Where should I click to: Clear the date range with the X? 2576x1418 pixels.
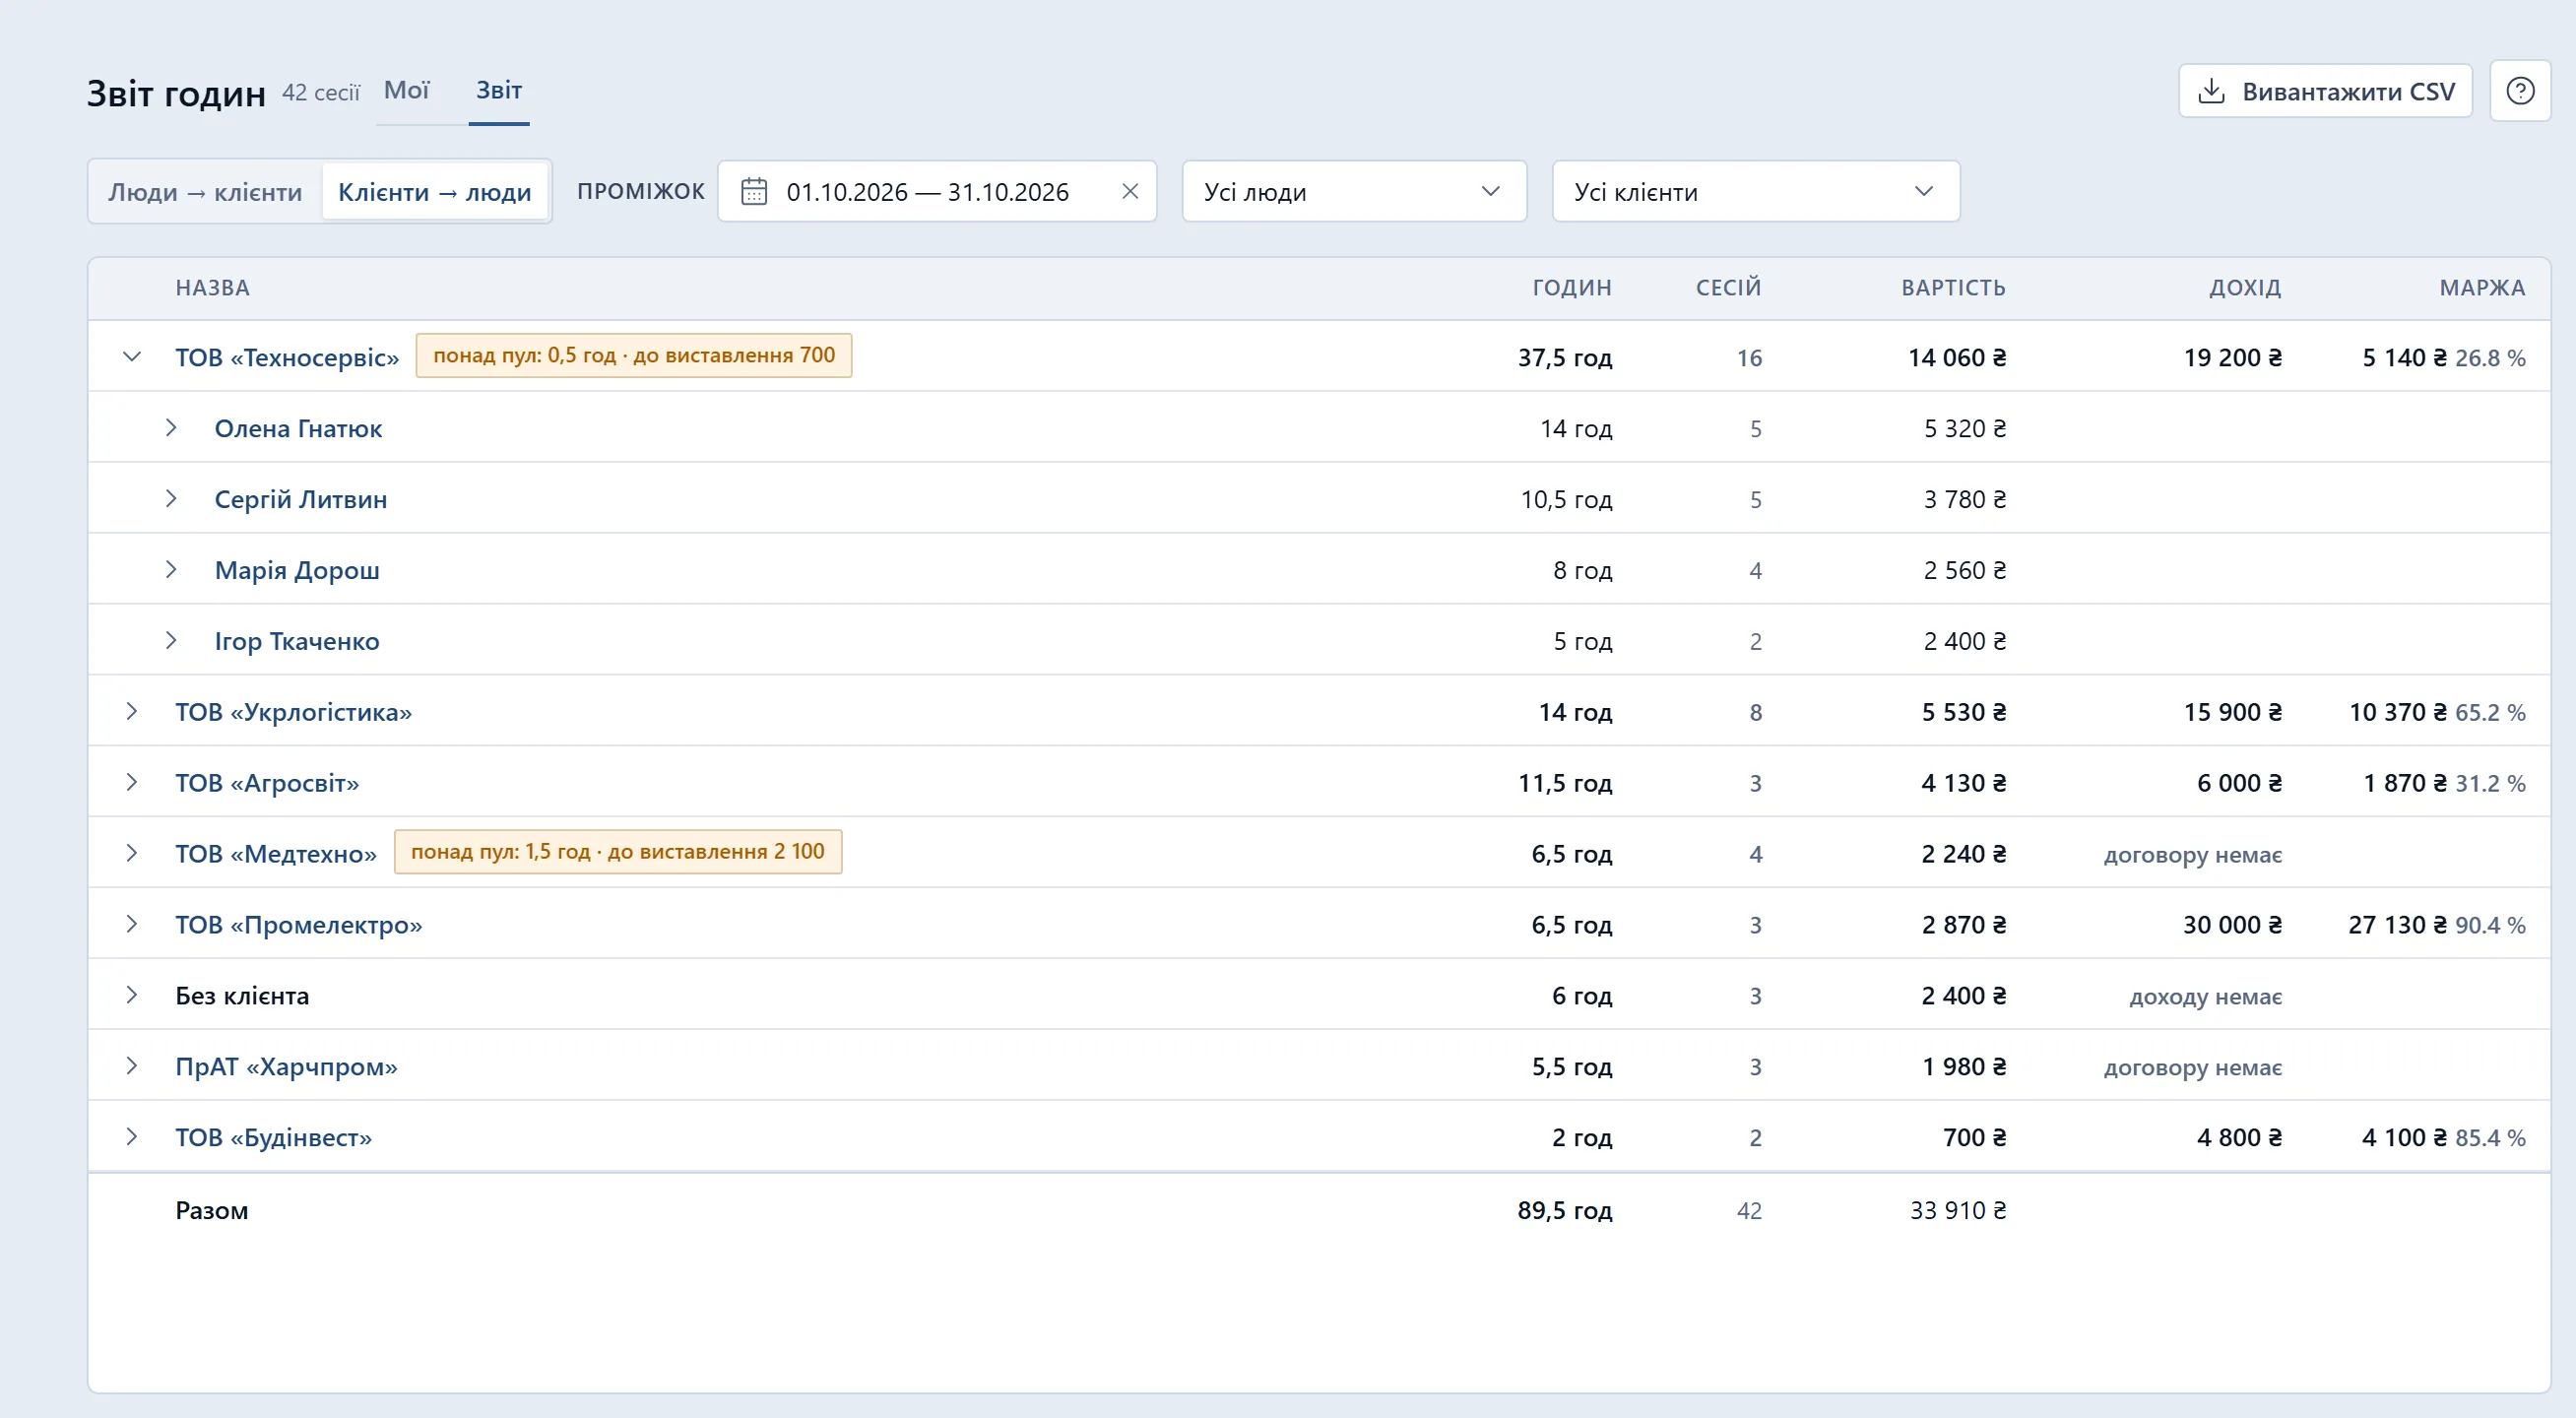(x=1130, y=191)
